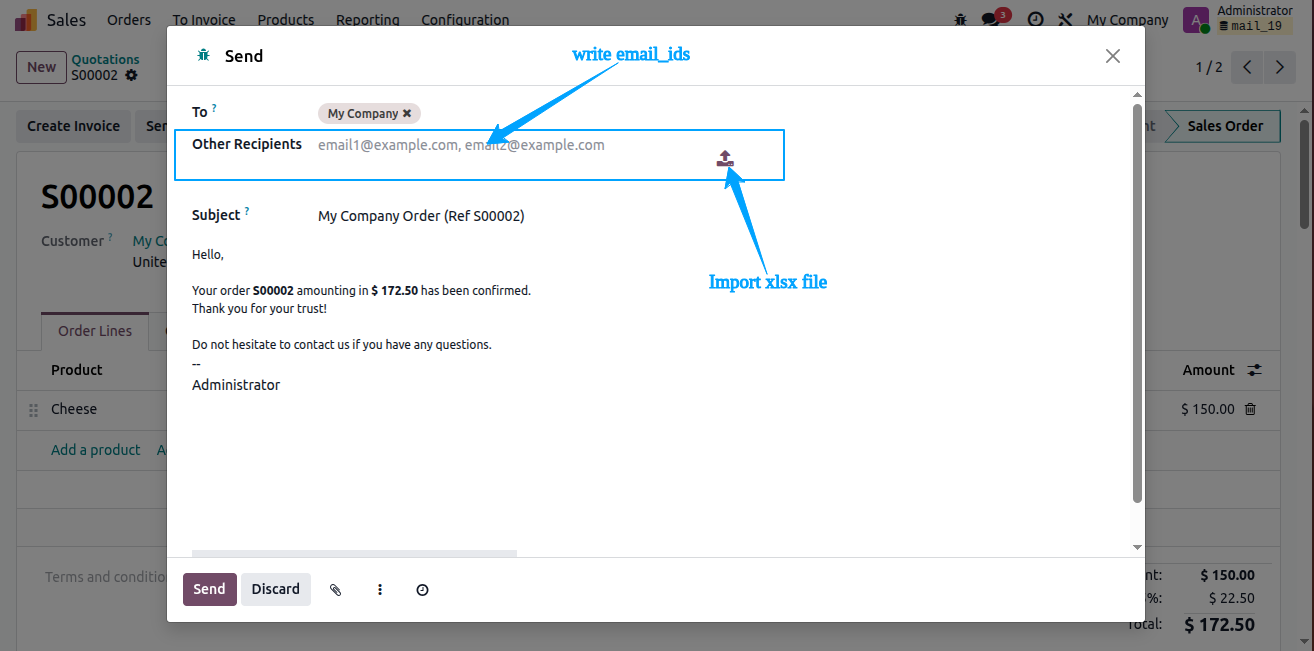The width and height of the screenshot is (1314, 651).
Task: Click the New button
Action: (x=41, y=67)
